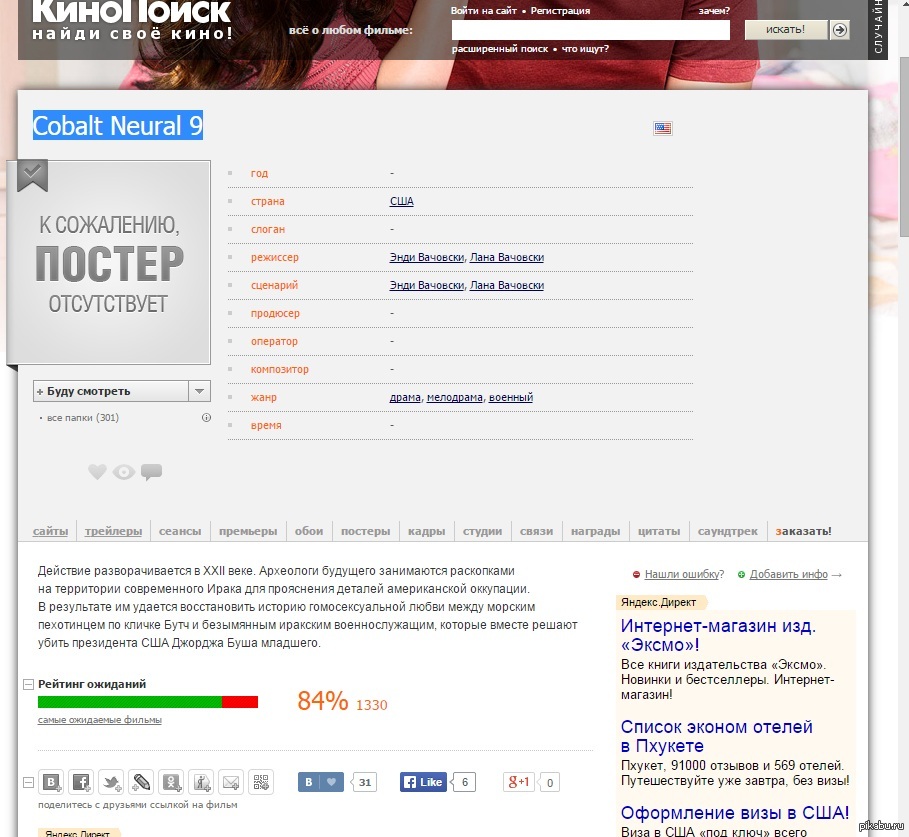Share the film via Twitter icon
The width and height of the screenshot is (909, 837).
pyautogui.click(x=111, y=782)
